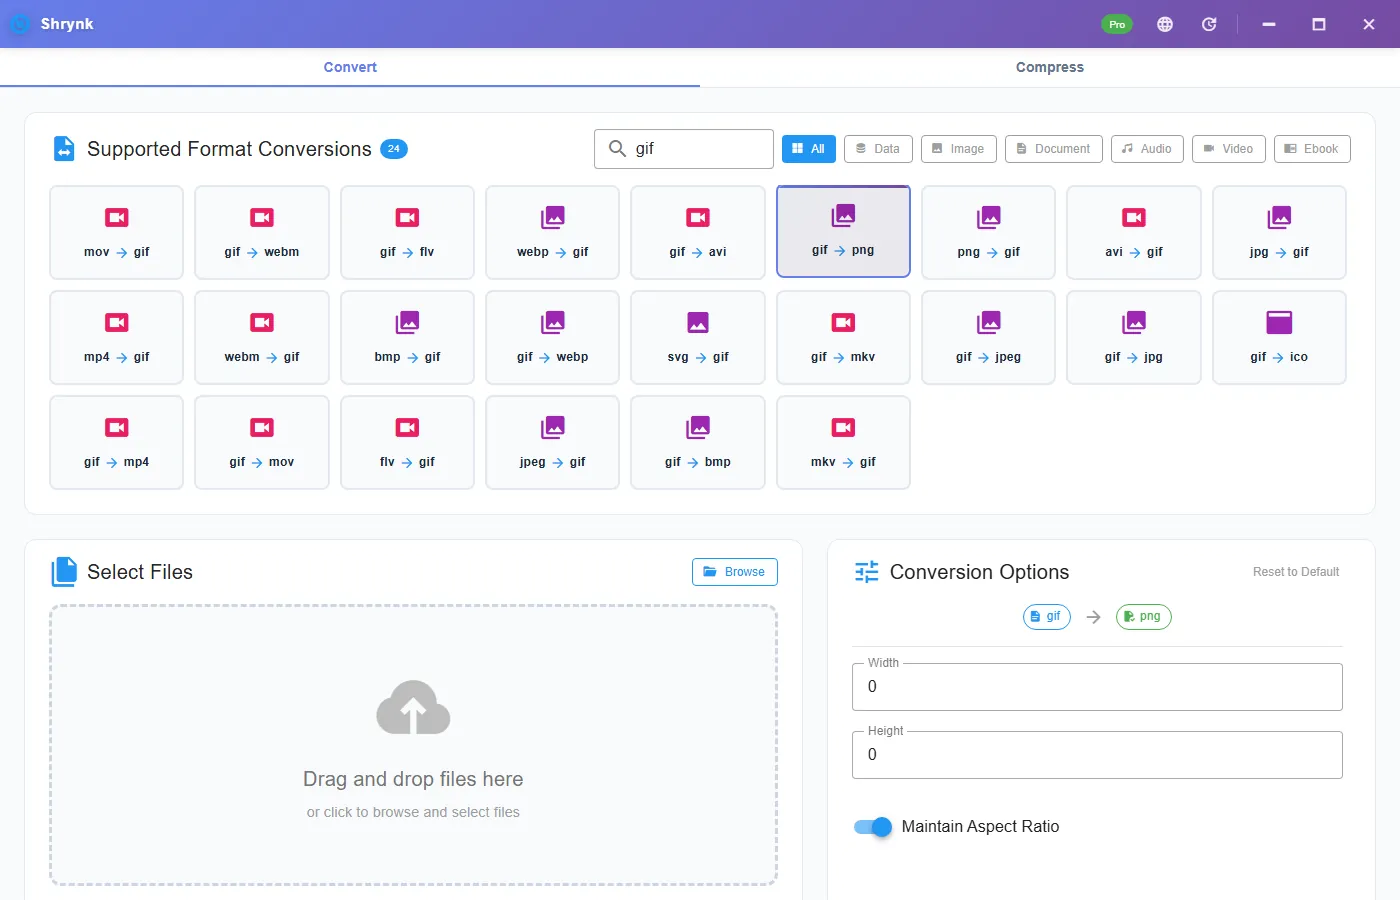Viewport: 1400px width, 900px height.
Task: Click the Browse button
Action: [735, 572]
